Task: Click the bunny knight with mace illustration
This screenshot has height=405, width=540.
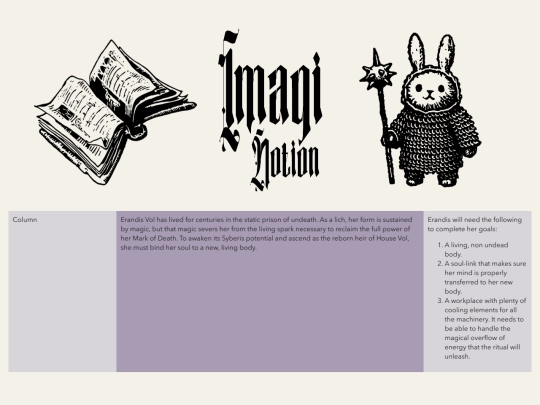Action: point(420,110)
